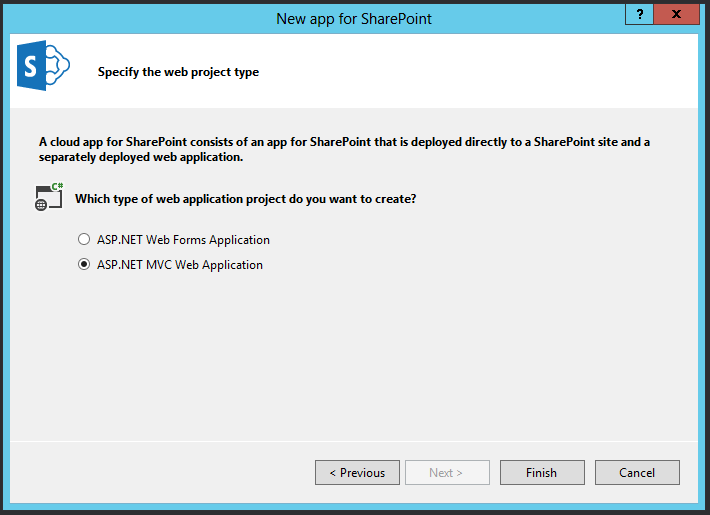Click the Which type of web application question
Image resolution: width=710 pixels, height=515 pixels.
[245, 199]
